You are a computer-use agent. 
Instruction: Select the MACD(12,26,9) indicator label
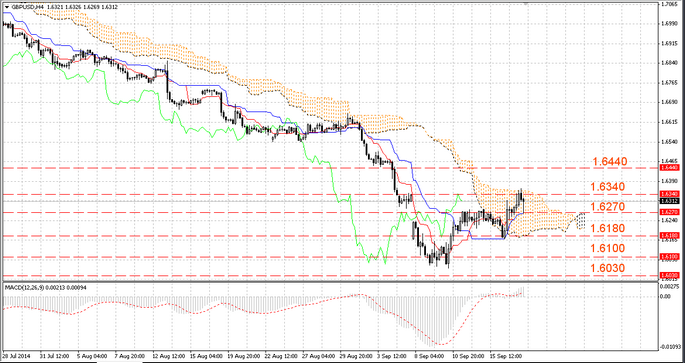coord(24,288)
